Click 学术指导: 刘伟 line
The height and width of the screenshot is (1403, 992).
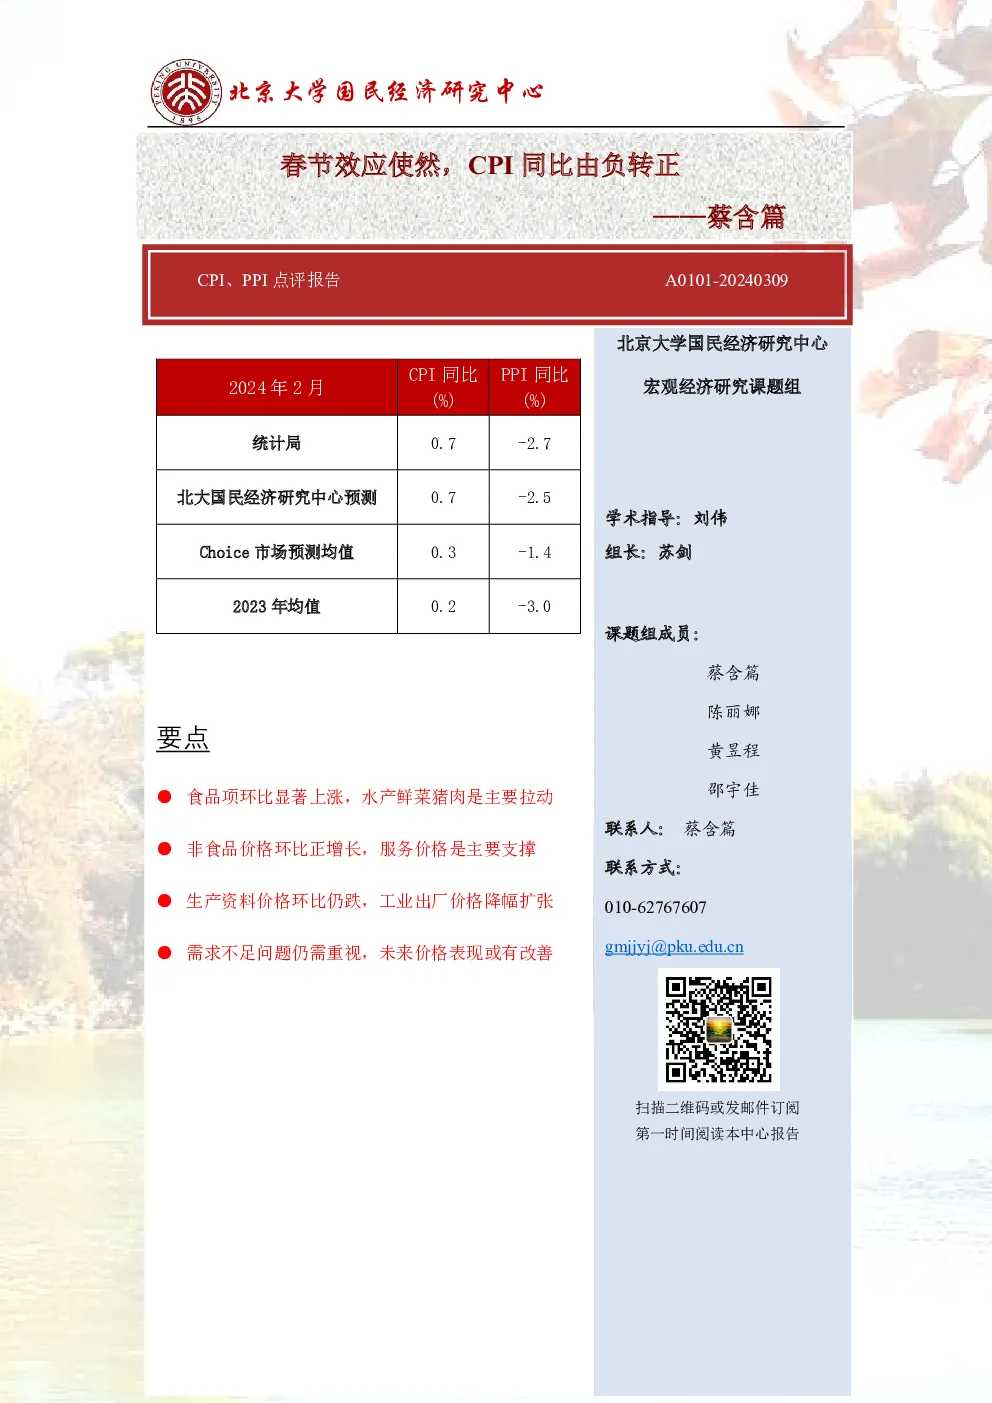point(666,518)
